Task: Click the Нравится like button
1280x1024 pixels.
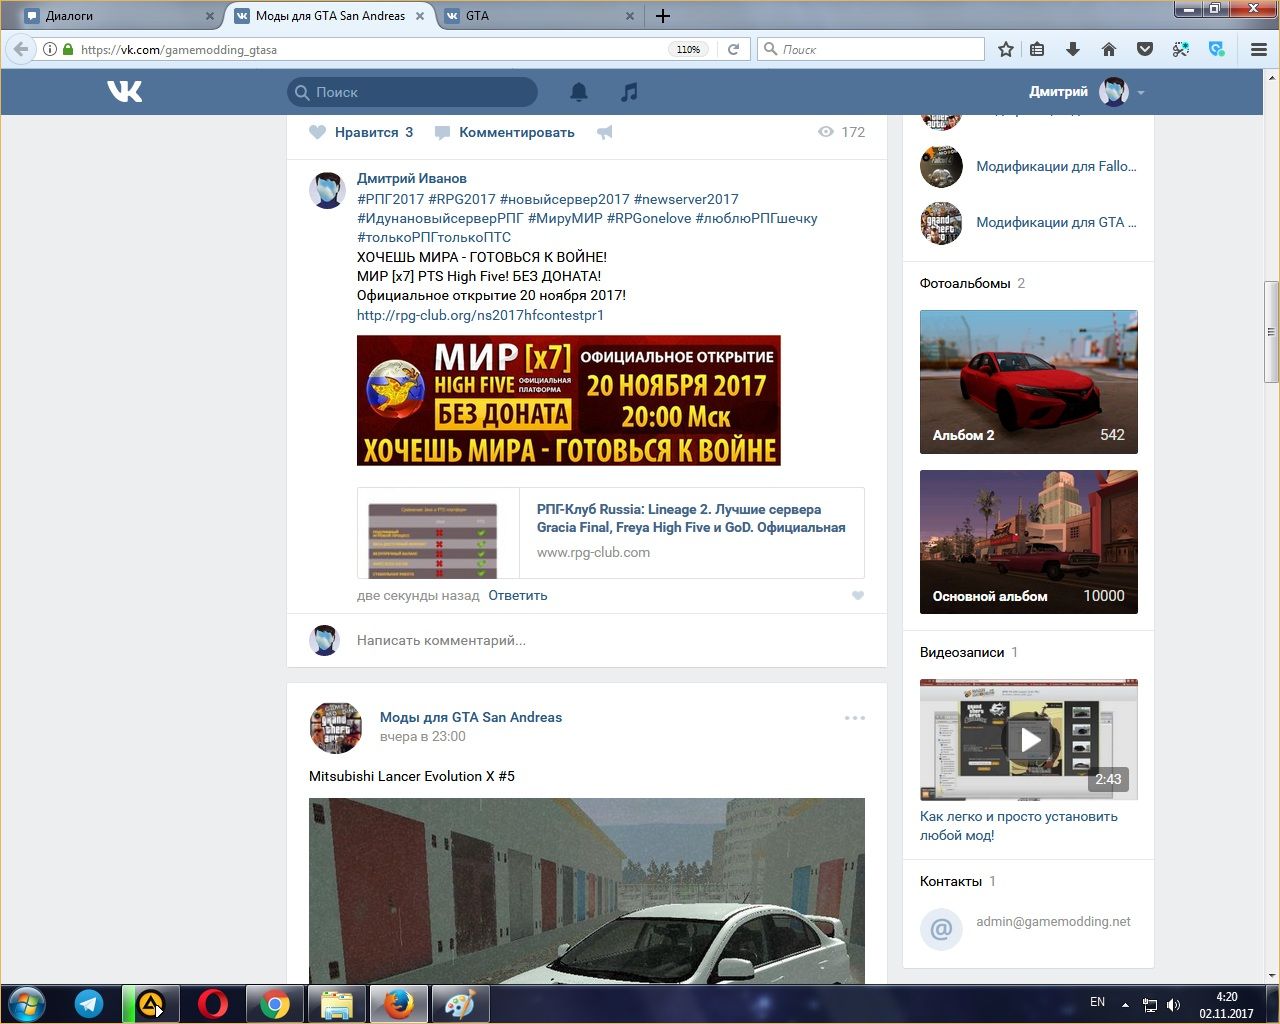Action: [361, 132]
